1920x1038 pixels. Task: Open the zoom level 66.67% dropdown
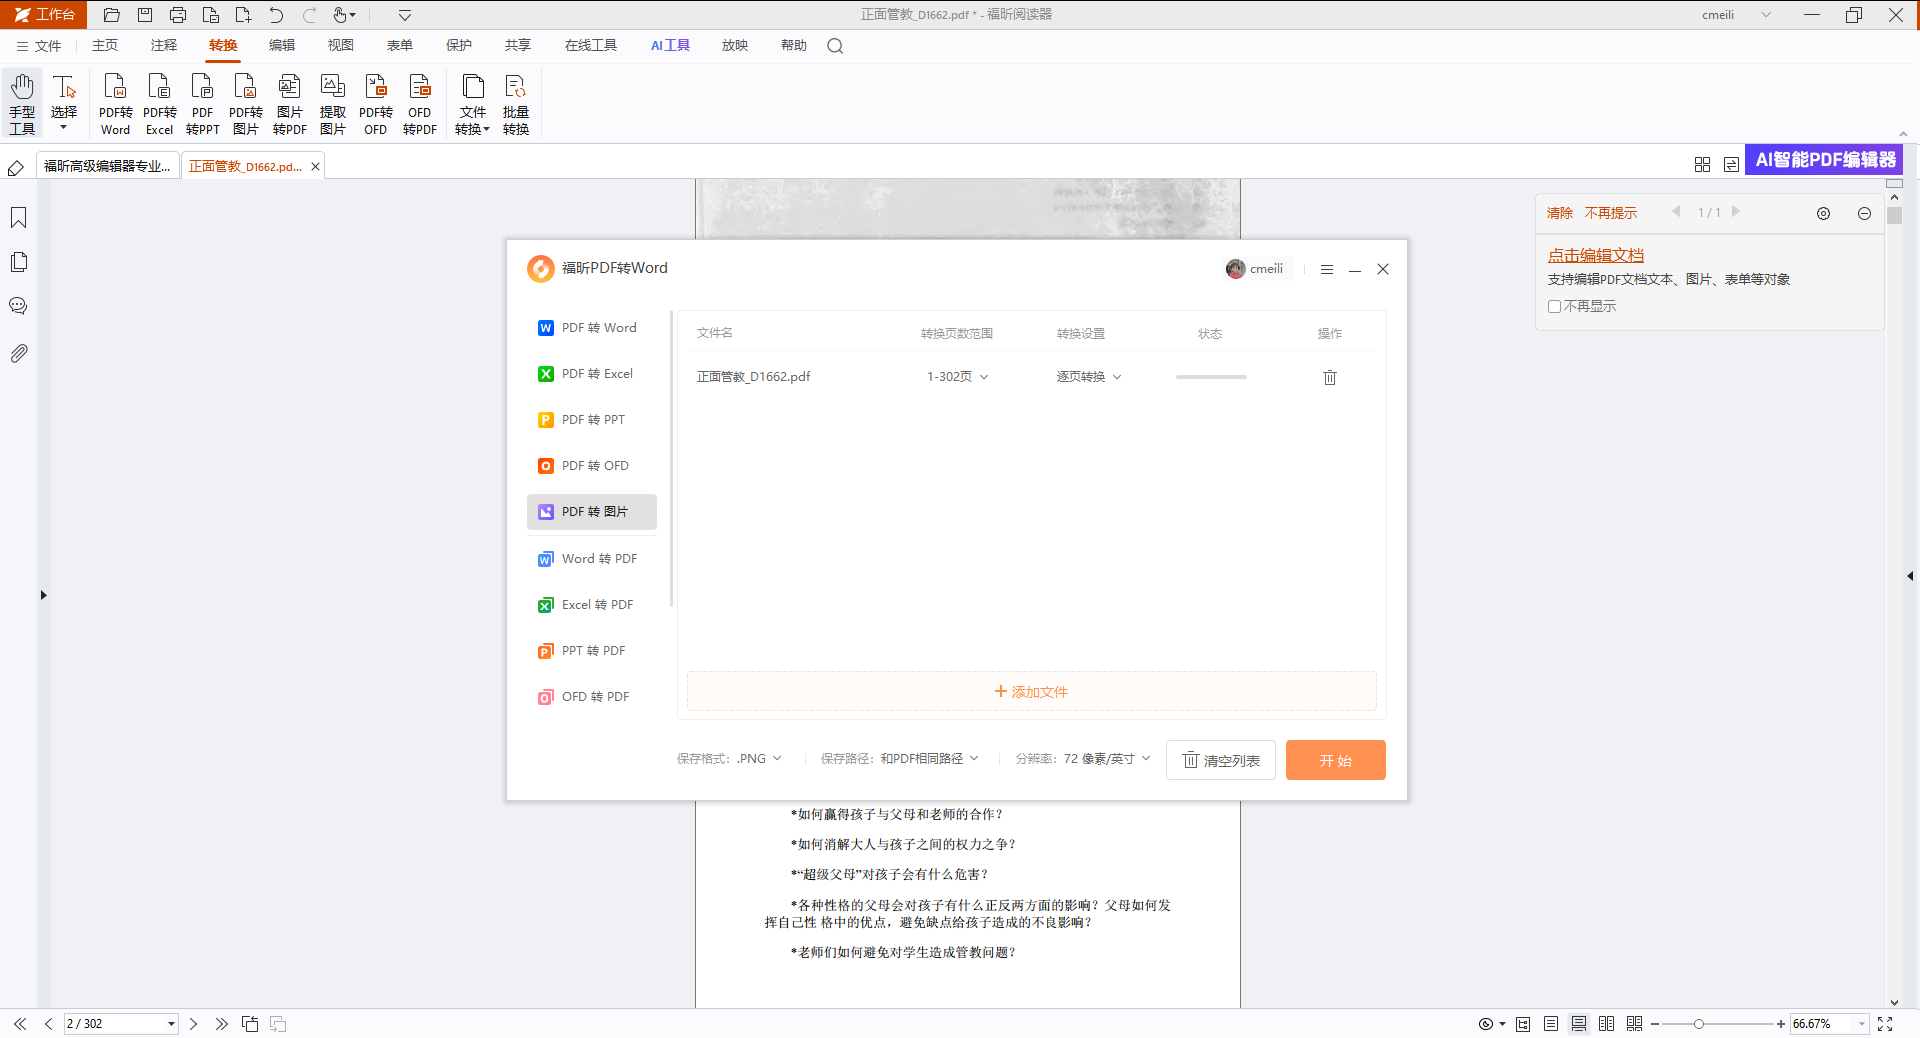click(x=1861, y=1024)
